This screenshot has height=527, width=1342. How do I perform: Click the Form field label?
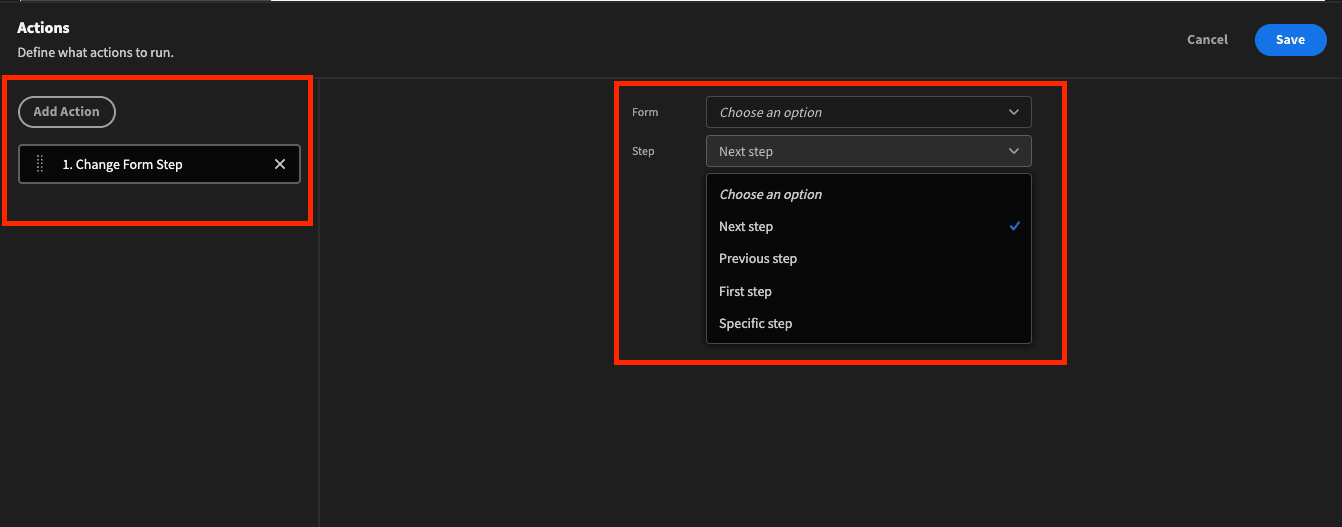(x=645, y=112)
